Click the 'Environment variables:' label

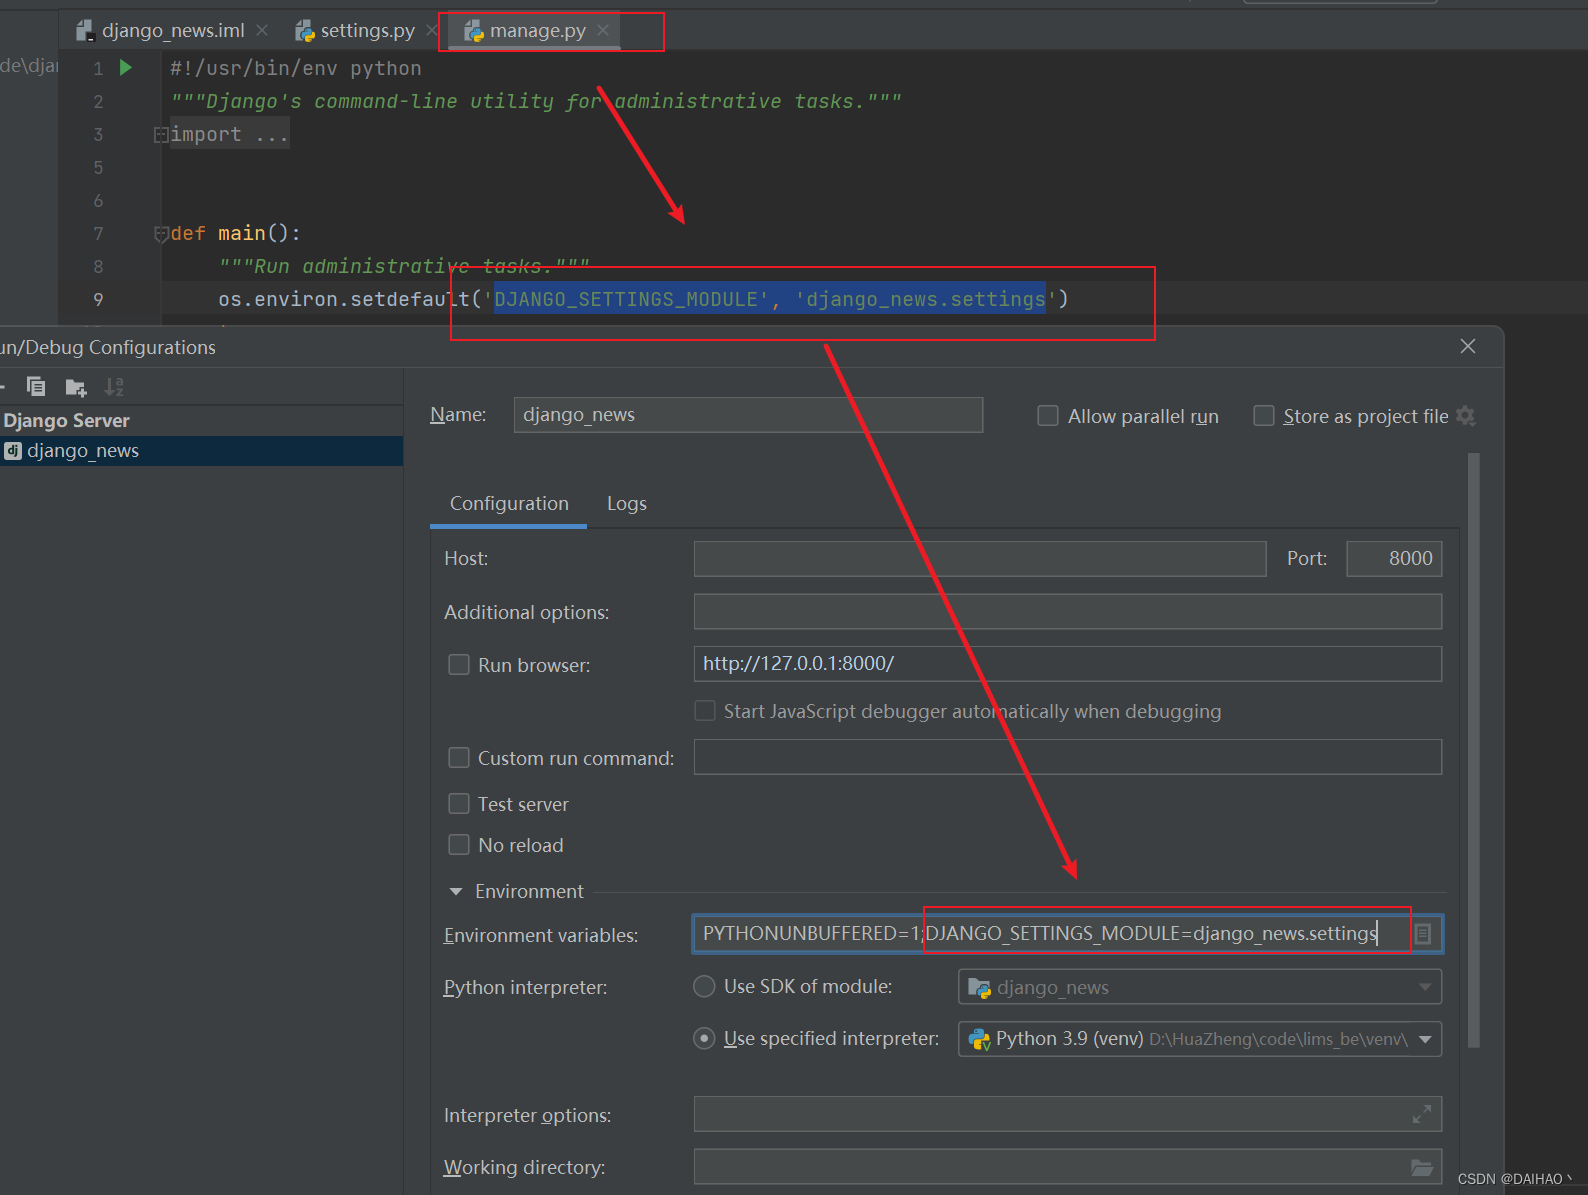pyautogui.click(x=541, y=935)
